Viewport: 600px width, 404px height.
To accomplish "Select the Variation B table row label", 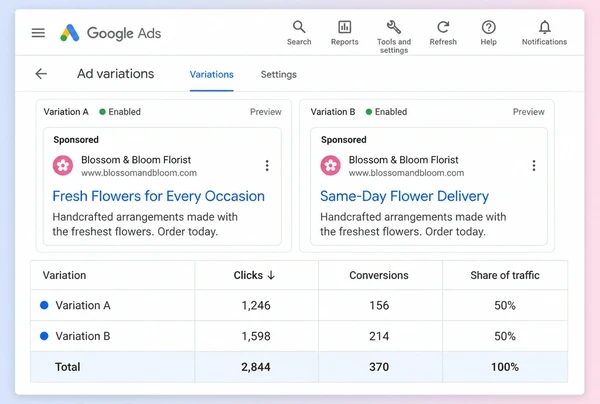I will coord(83,336).
